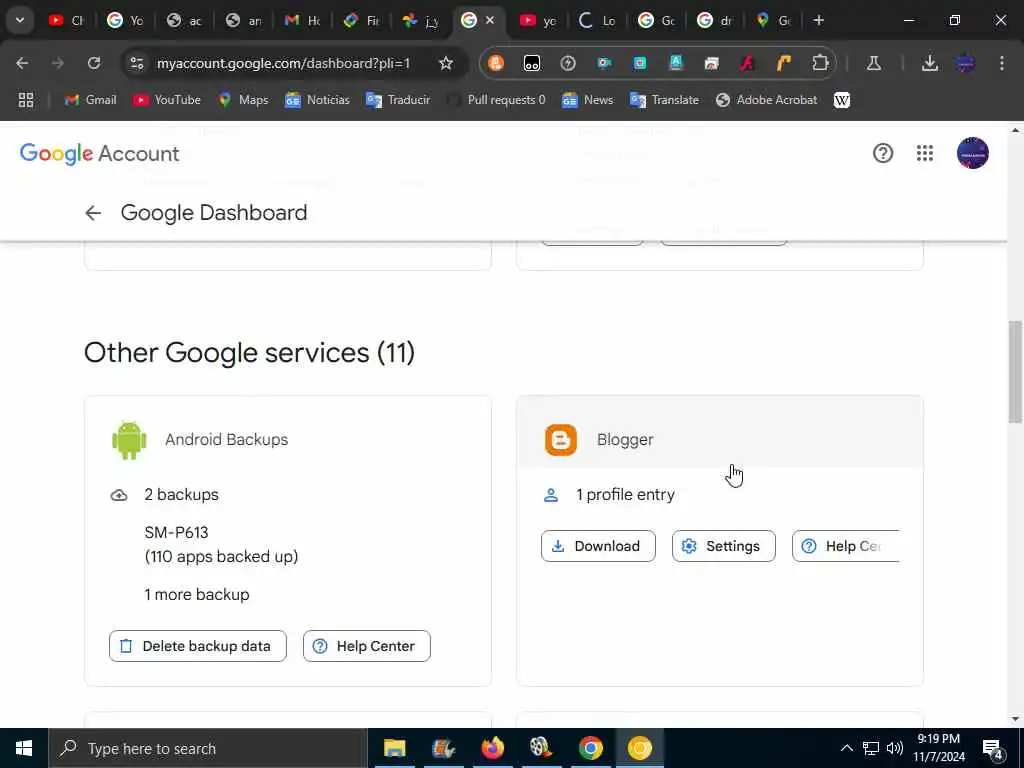Click the page vertical scrollbar thumb

click(1015, 372)
